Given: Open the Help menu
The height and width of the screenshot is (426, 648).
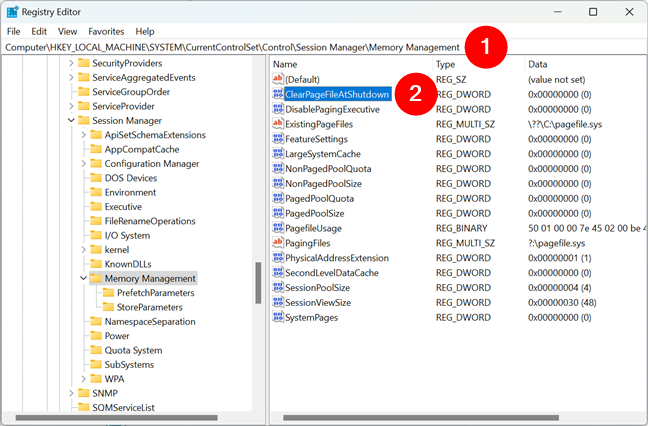Looking at the screenshot, I should coord(145,31).
